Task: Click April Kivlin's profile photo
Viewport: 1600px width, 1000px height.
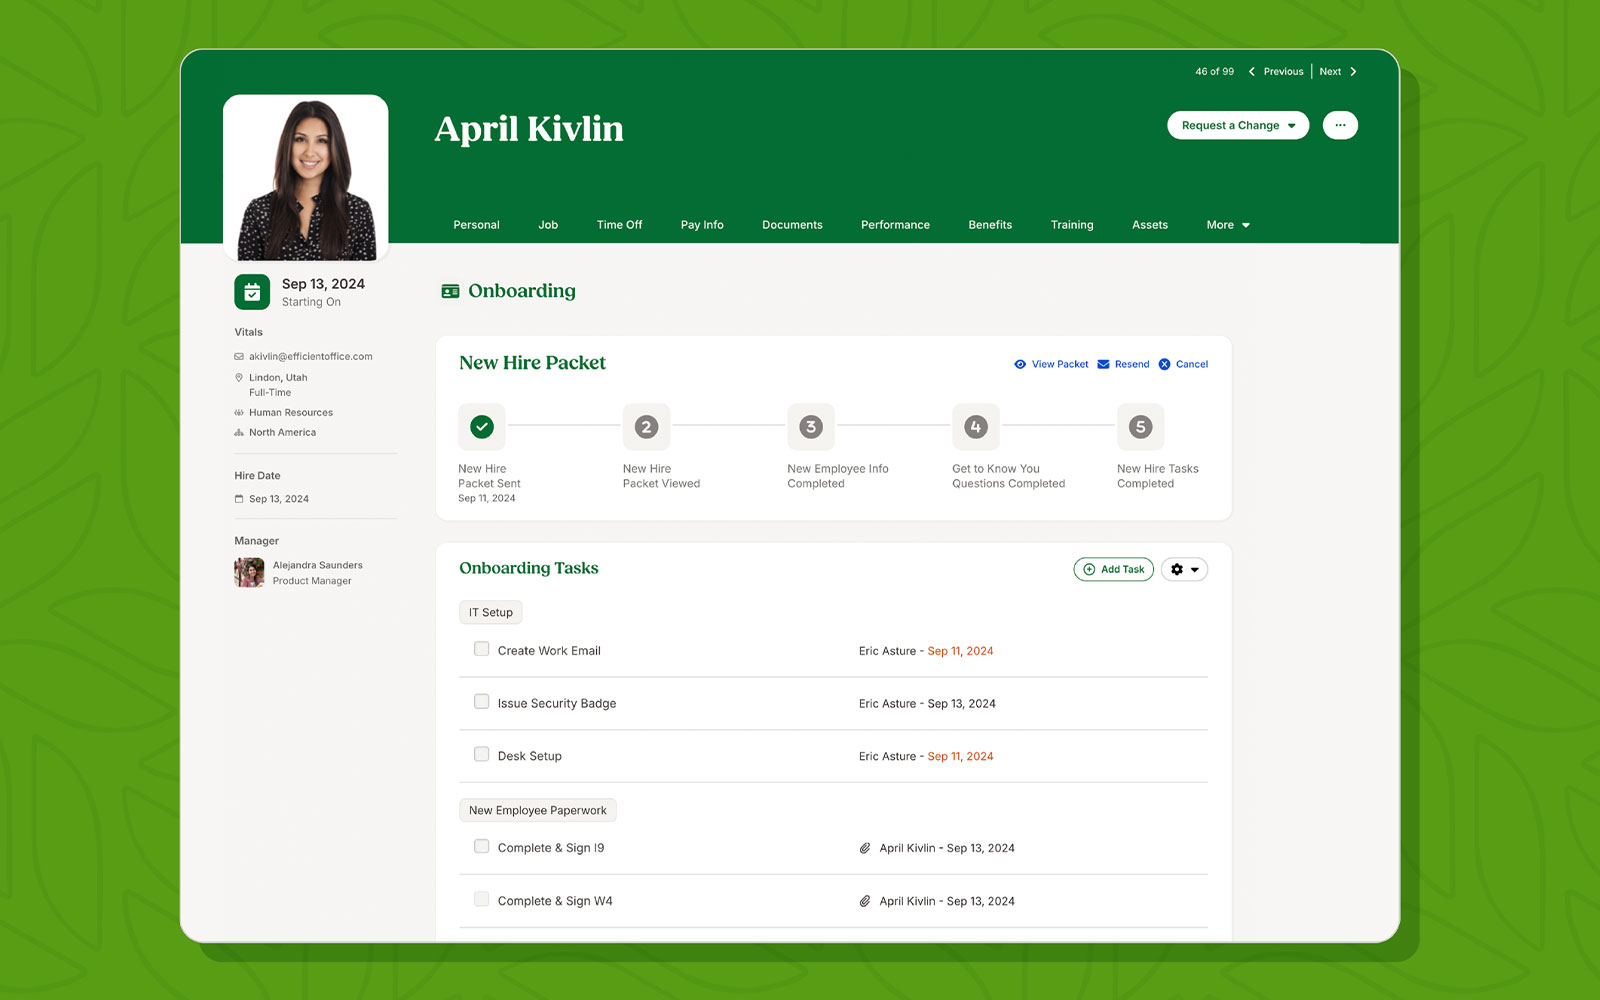Action: [306, 178]
